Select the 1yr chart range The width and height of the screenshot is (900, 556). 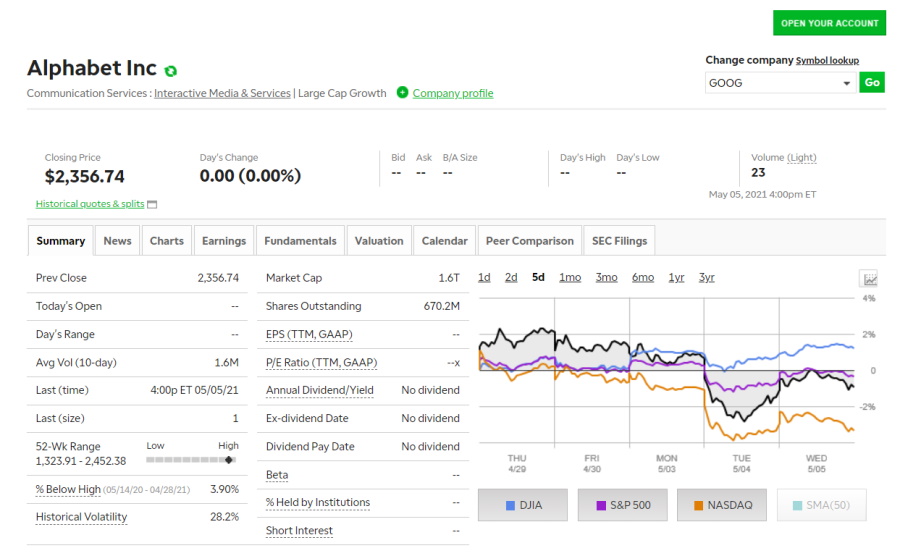pos(676,277)
